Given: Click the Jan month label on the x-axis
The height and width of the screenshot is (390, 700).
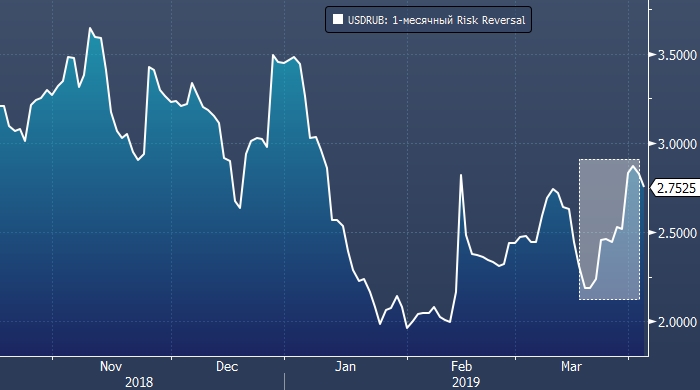Looking at the screenshot, I should tap(346, 366).
